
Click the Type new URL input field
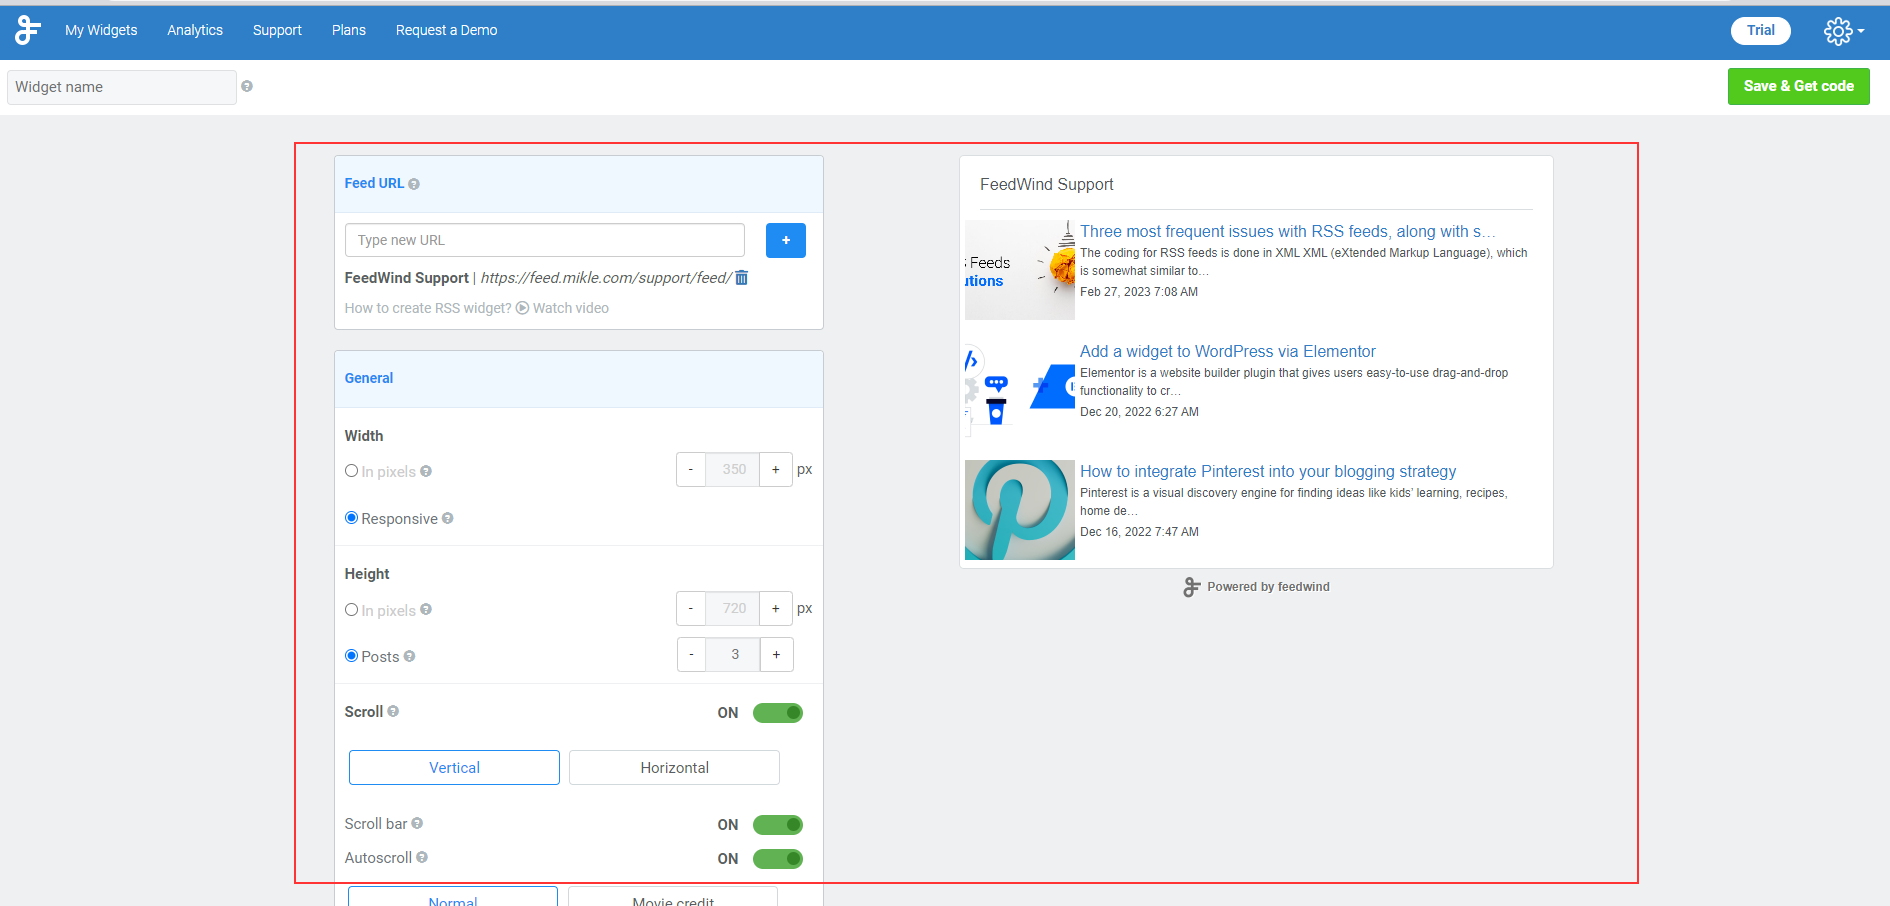(545, 240)
